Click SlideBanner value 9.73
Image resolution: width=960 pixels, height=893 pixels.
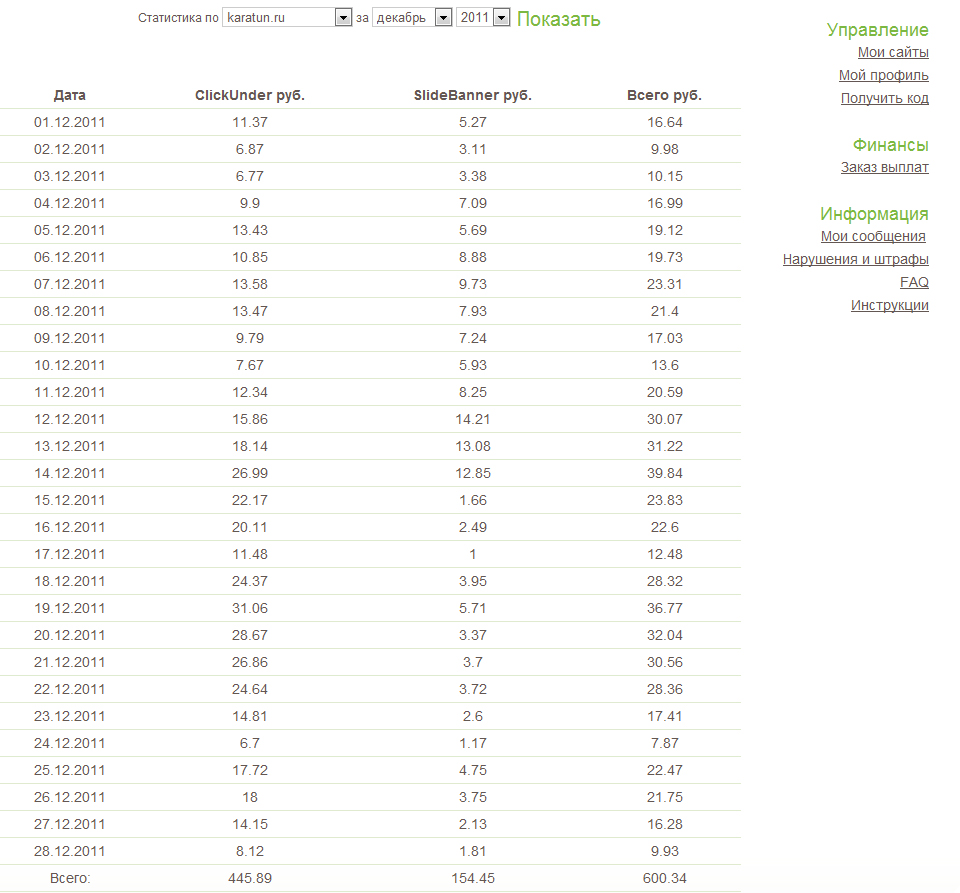473,284
